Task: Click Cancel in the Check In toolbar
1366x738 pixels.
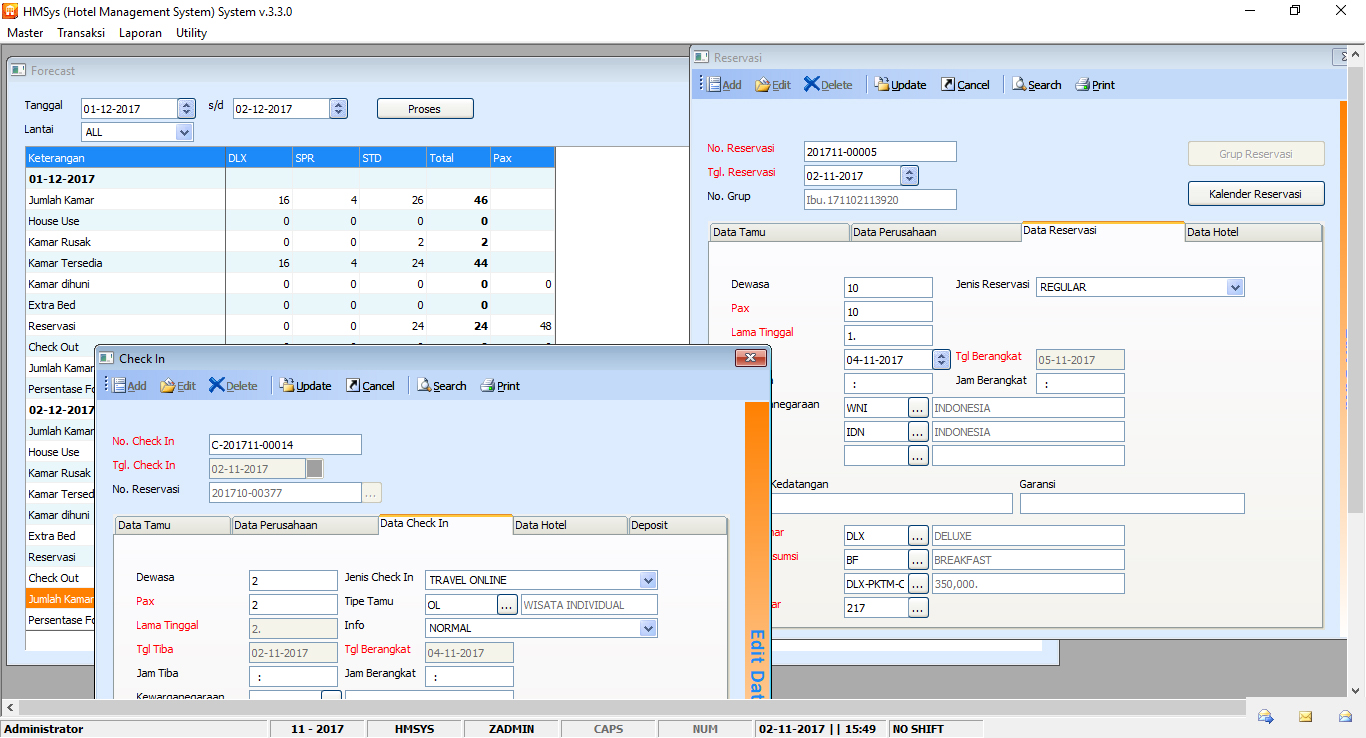Action: coord(370,386)
